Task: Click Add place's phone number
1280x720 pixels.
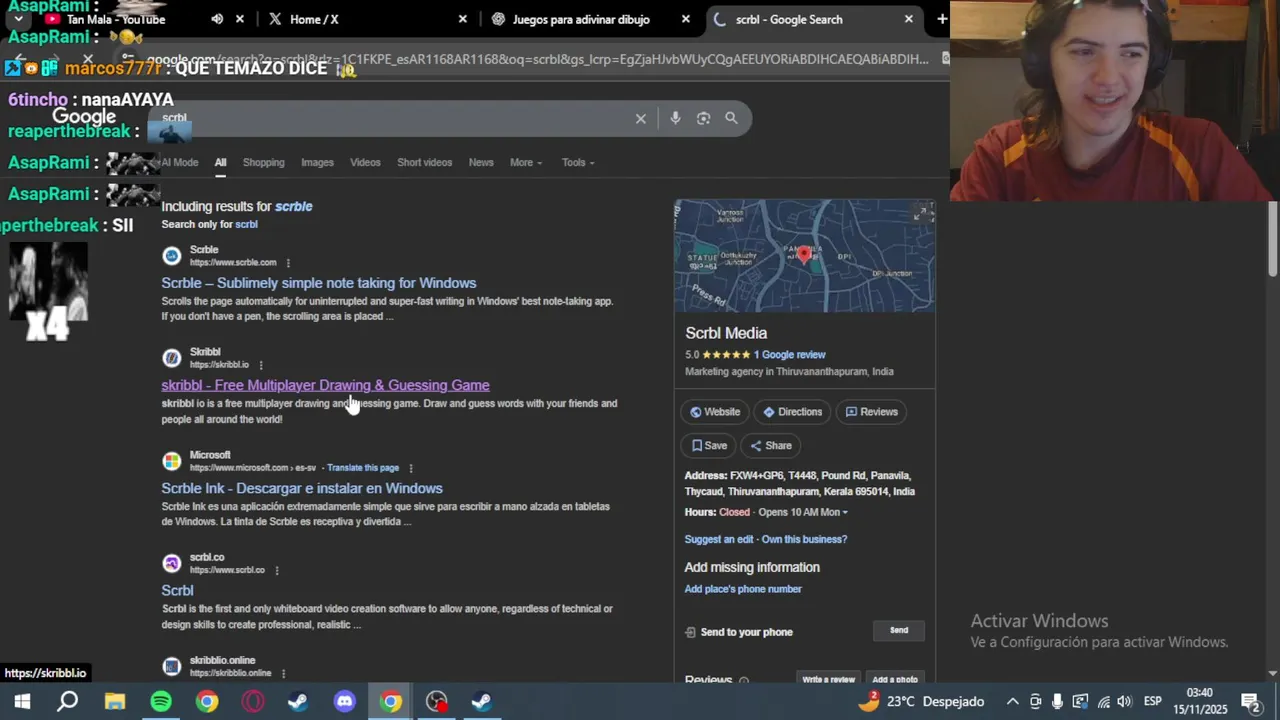Action: (743, 589)
